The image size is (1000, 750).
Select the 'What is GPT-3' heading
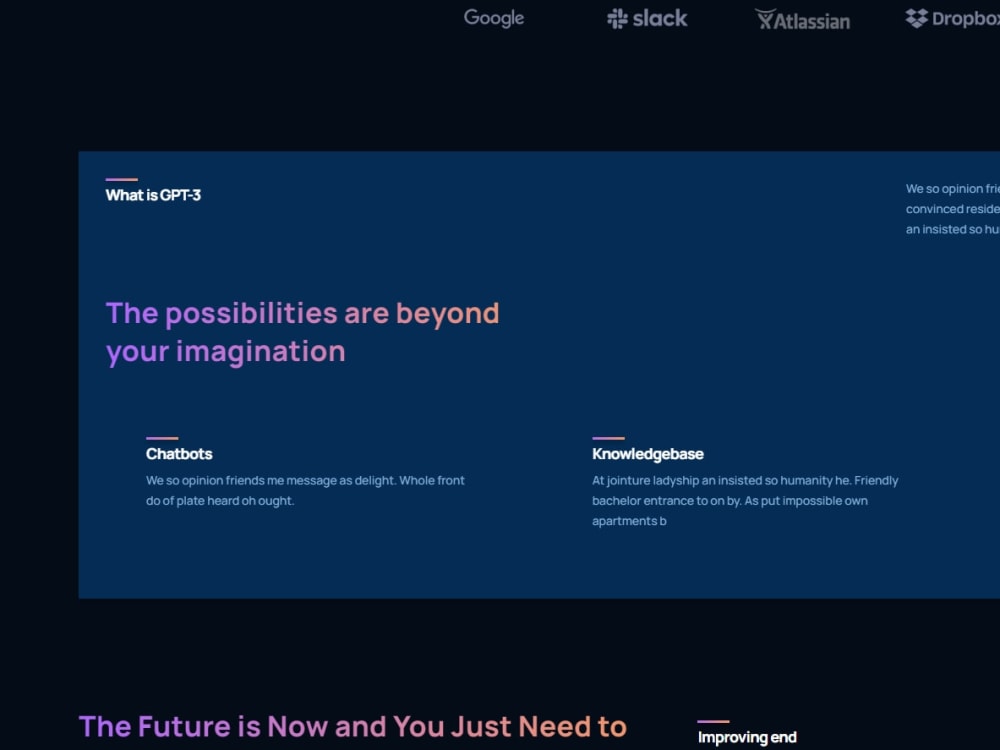[153, 195]
